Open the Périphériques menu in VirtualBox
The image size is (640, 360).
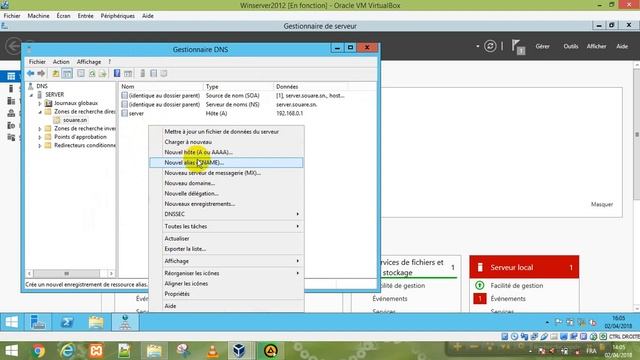pos(118,16)
